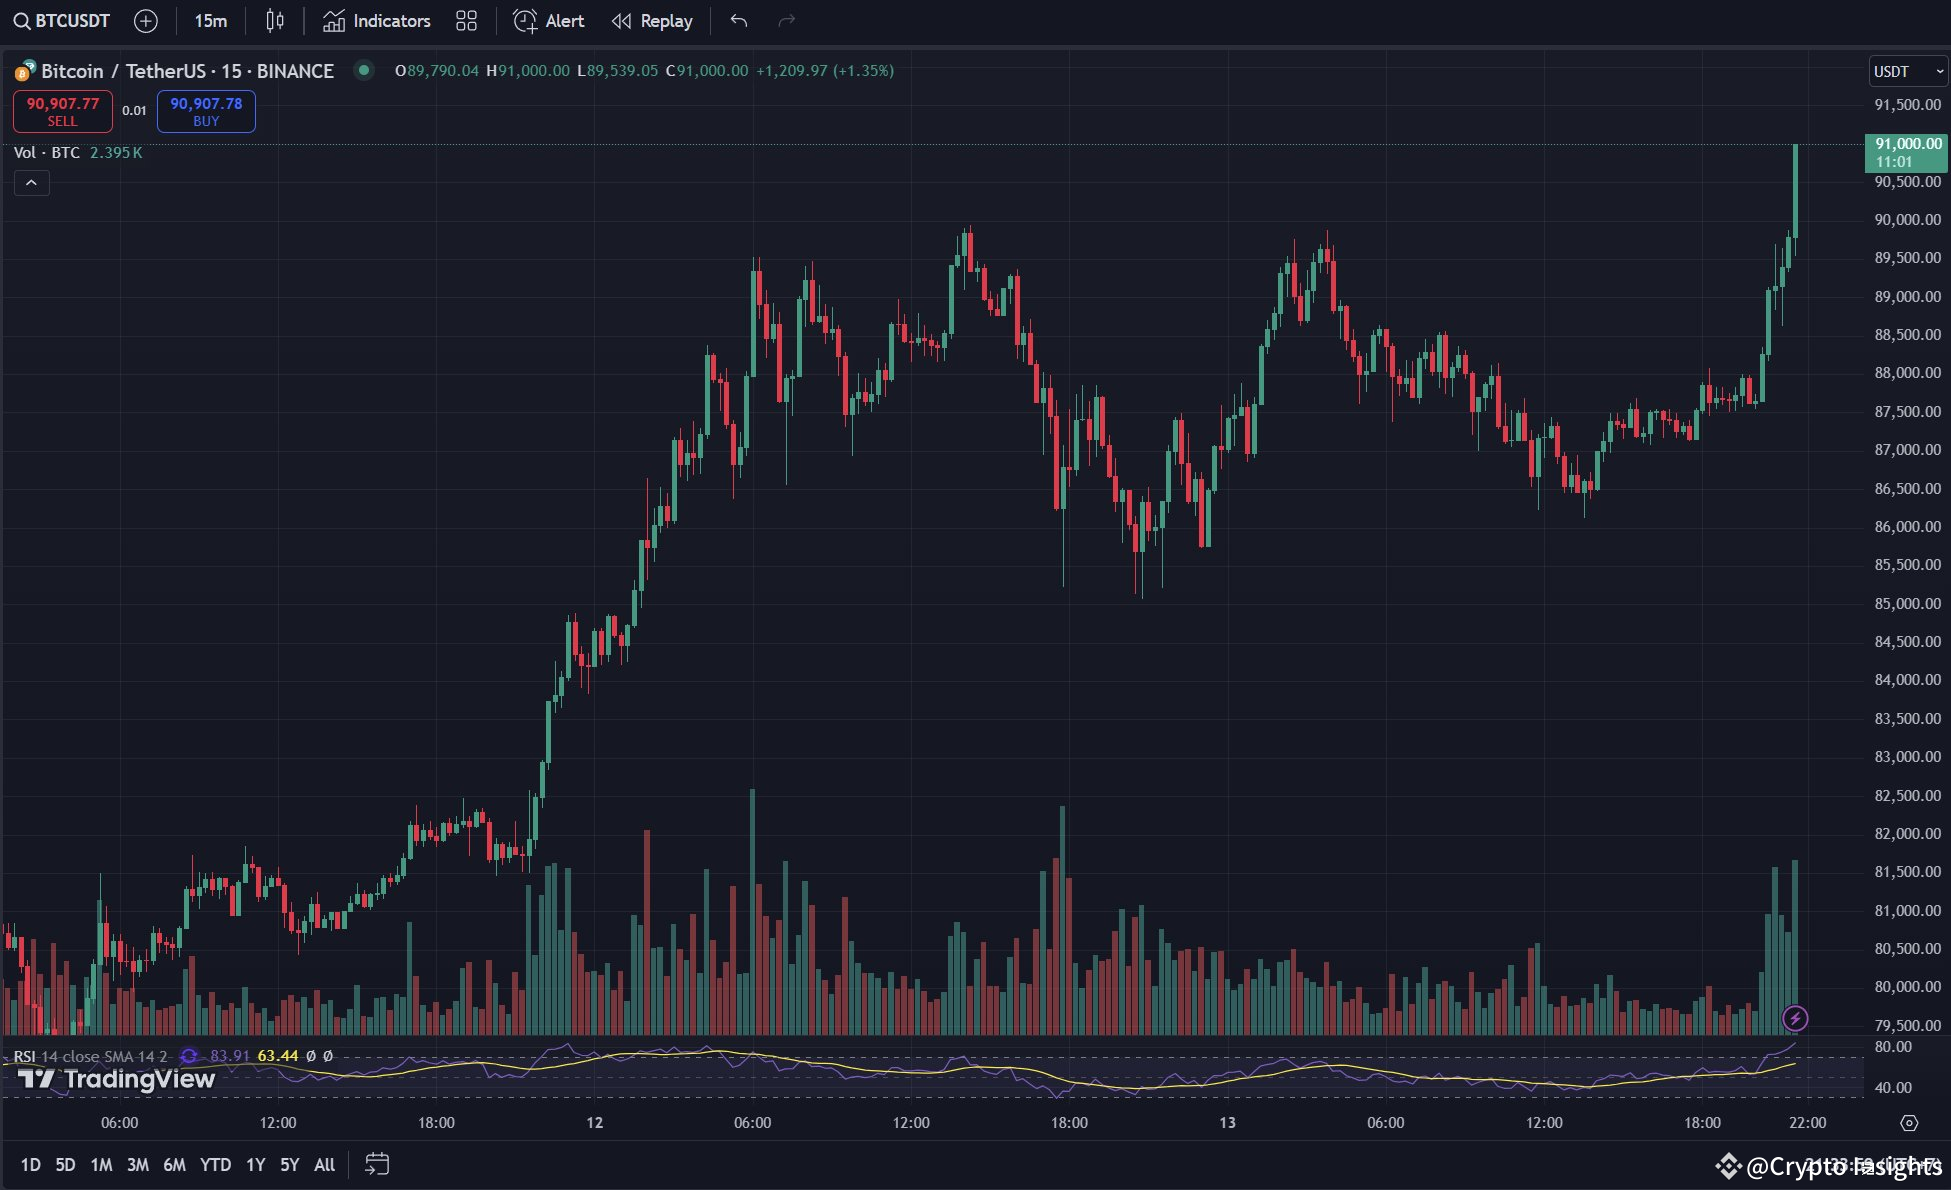
Task: Collapse the chart pane with the arrow toggle
Action: [x=31, y=183]
